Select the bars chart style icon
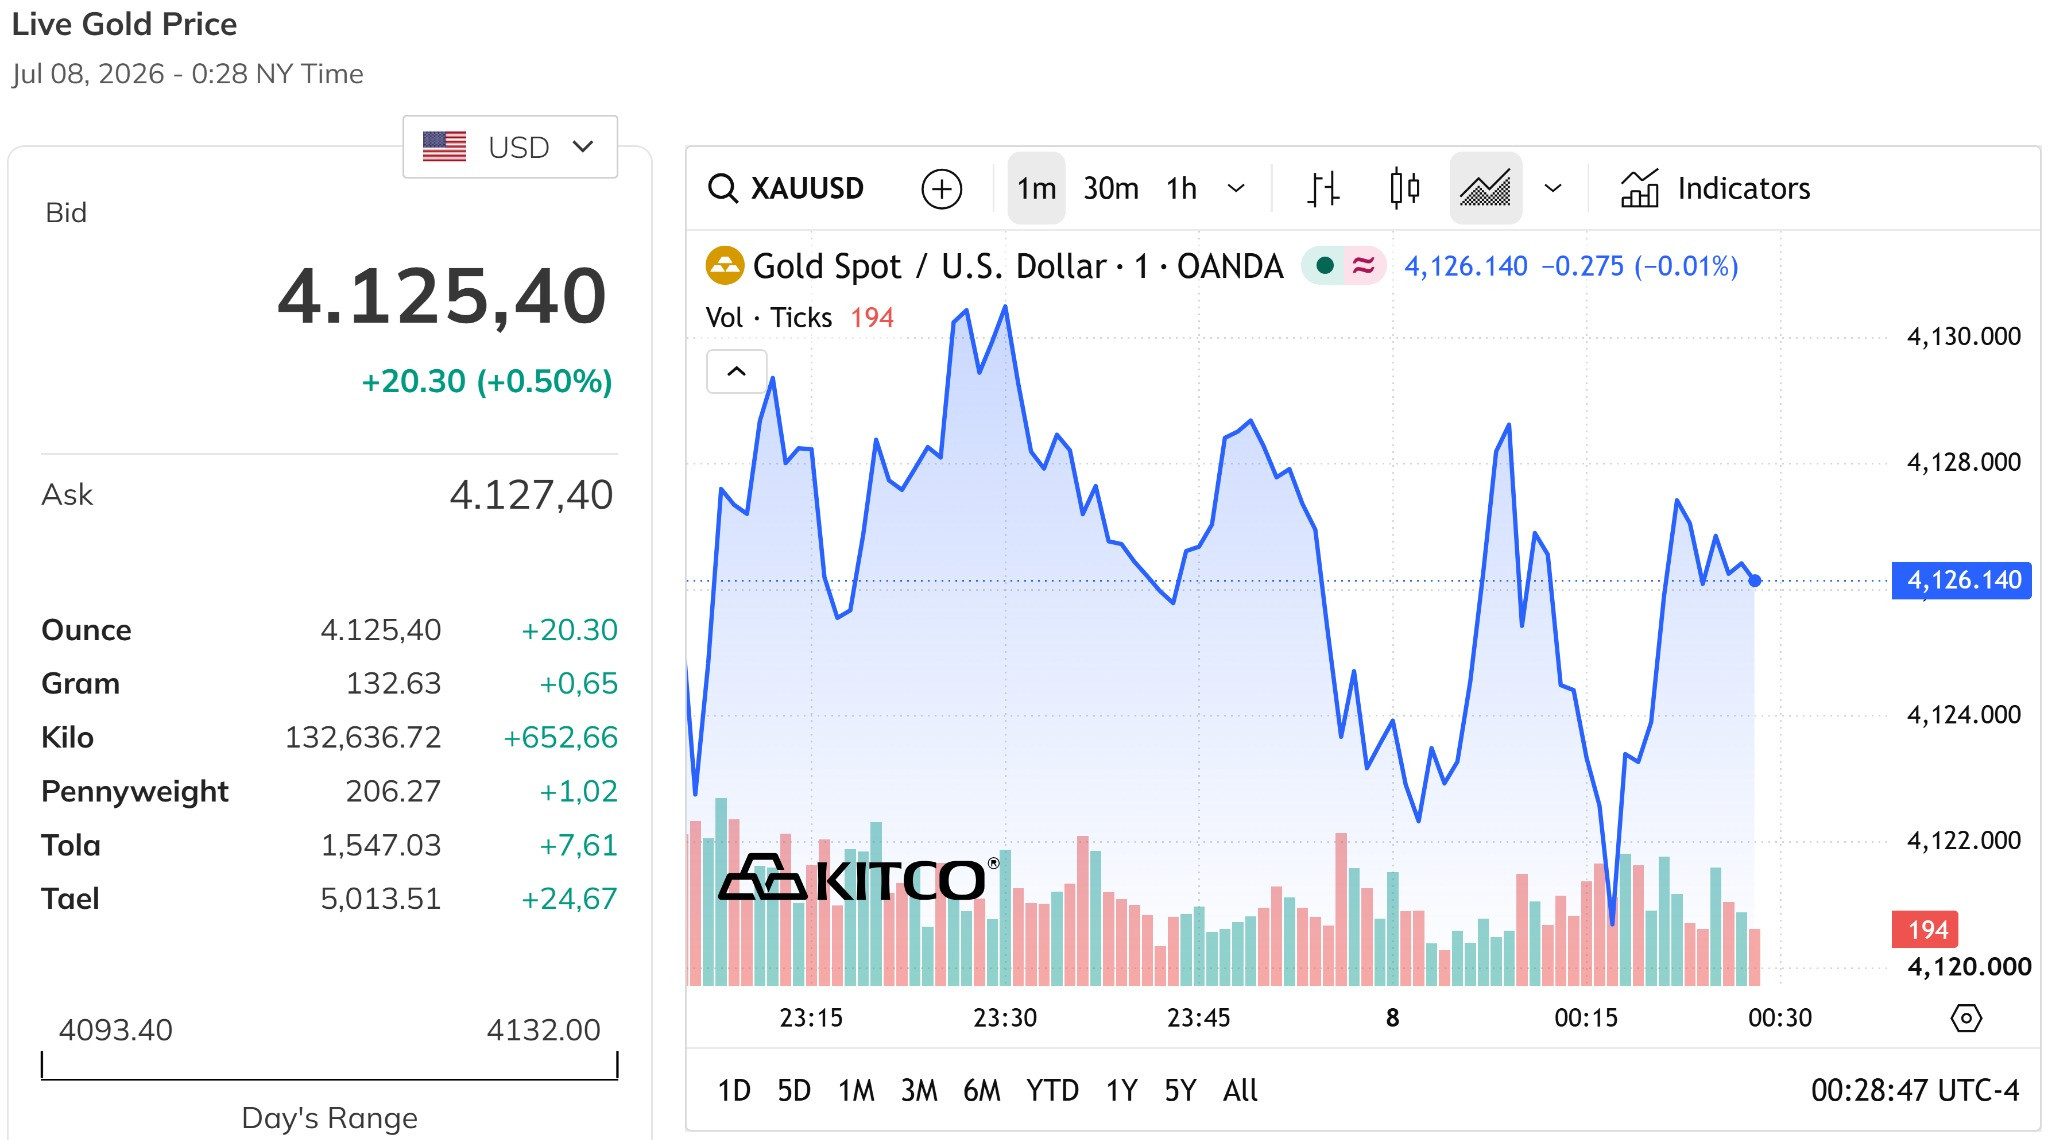Image resolution: width=2048 pixels, height=1140 pixels. click(x=1323, y=188)
